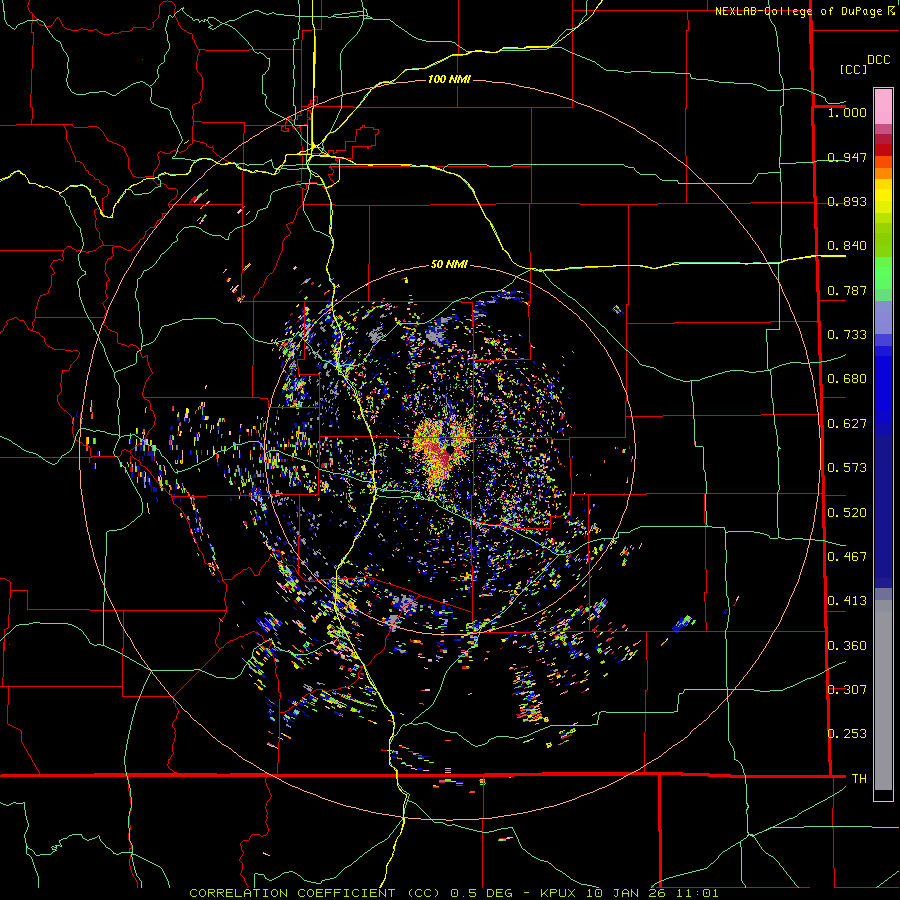Click the TH threshold label on legend
This screenshot has height=900, width=900.
(859, 779)
